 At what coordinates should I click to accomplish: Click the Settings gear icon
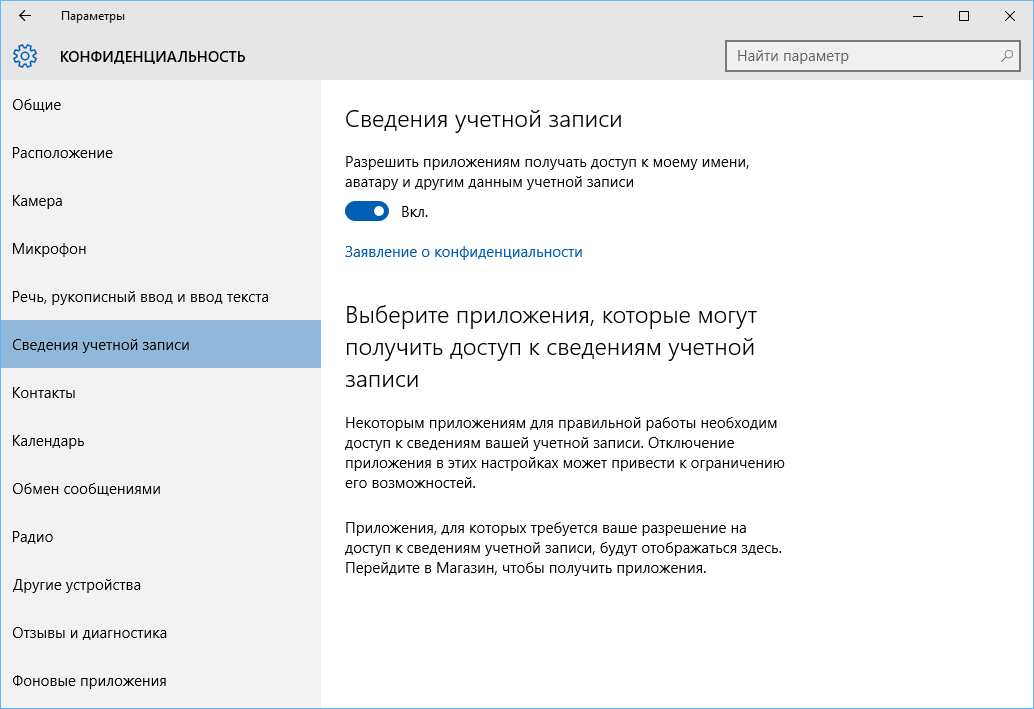pyautogui.click(x=25, y=56)
